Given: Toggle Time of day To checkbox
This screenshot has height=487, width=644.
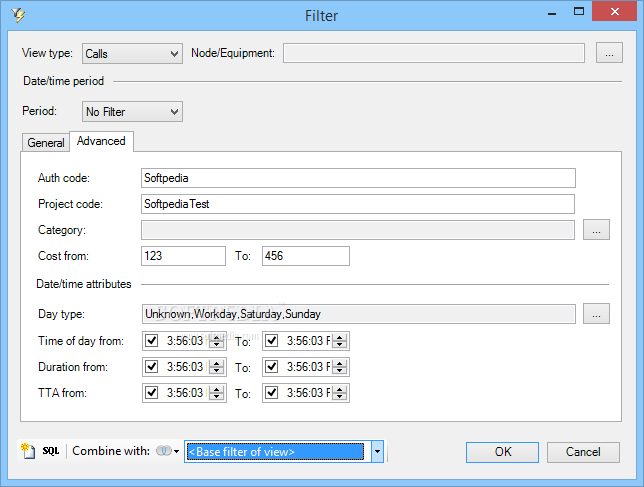Looking at the screenshot, I should [x=271, y=340].
